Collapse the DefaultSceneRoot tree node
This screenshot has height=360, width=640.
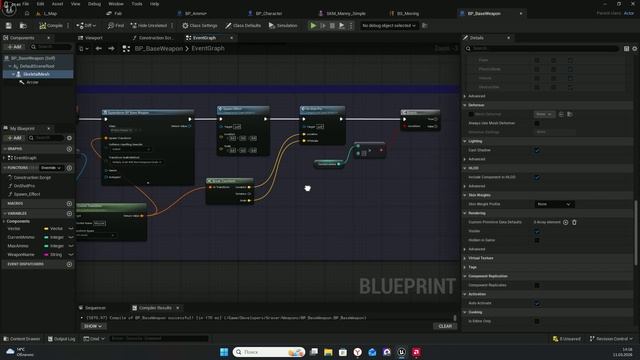click(10, 66)
